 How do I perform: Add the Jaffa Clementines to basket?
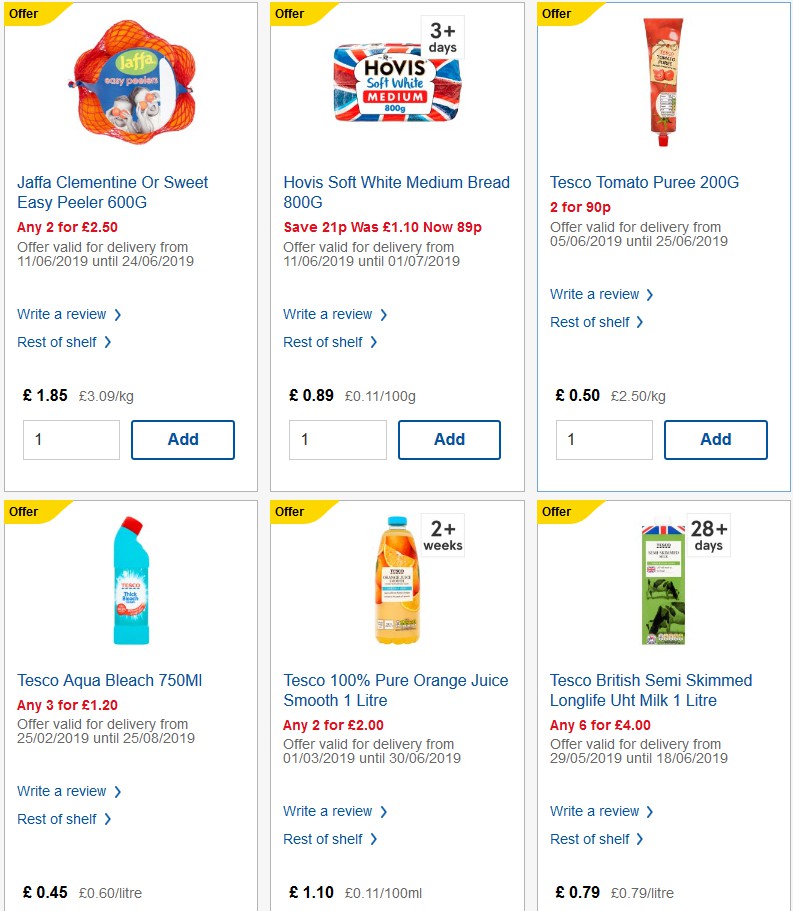coord(183,439)
